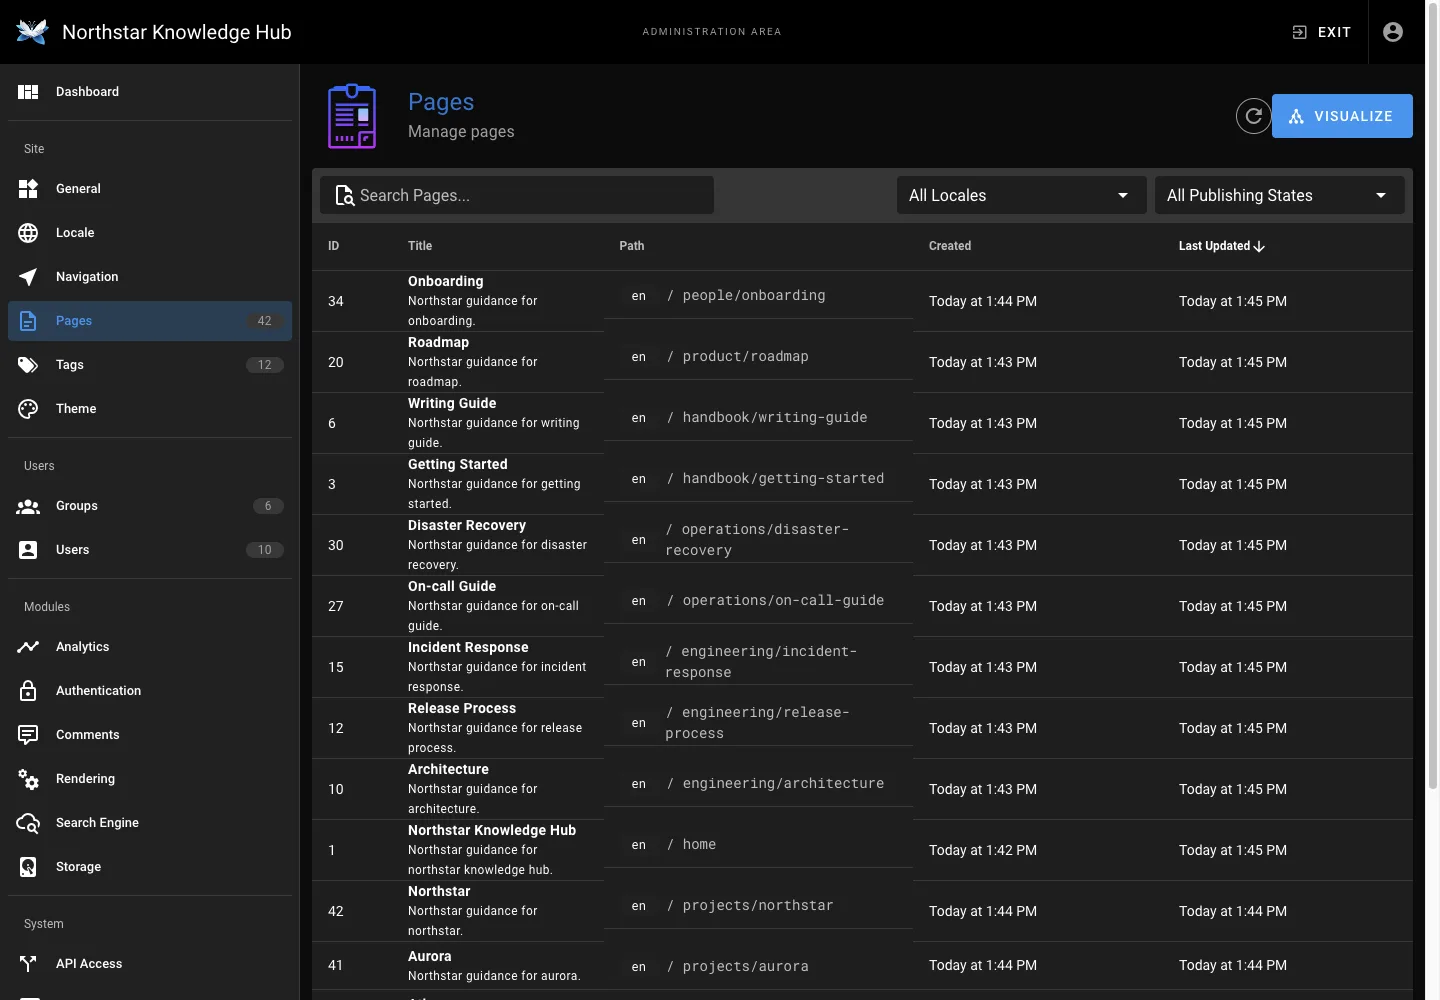Viewport: 1440px width, 1000px height.
Task: Open the Theme menu label
Action: coord(76,409)
